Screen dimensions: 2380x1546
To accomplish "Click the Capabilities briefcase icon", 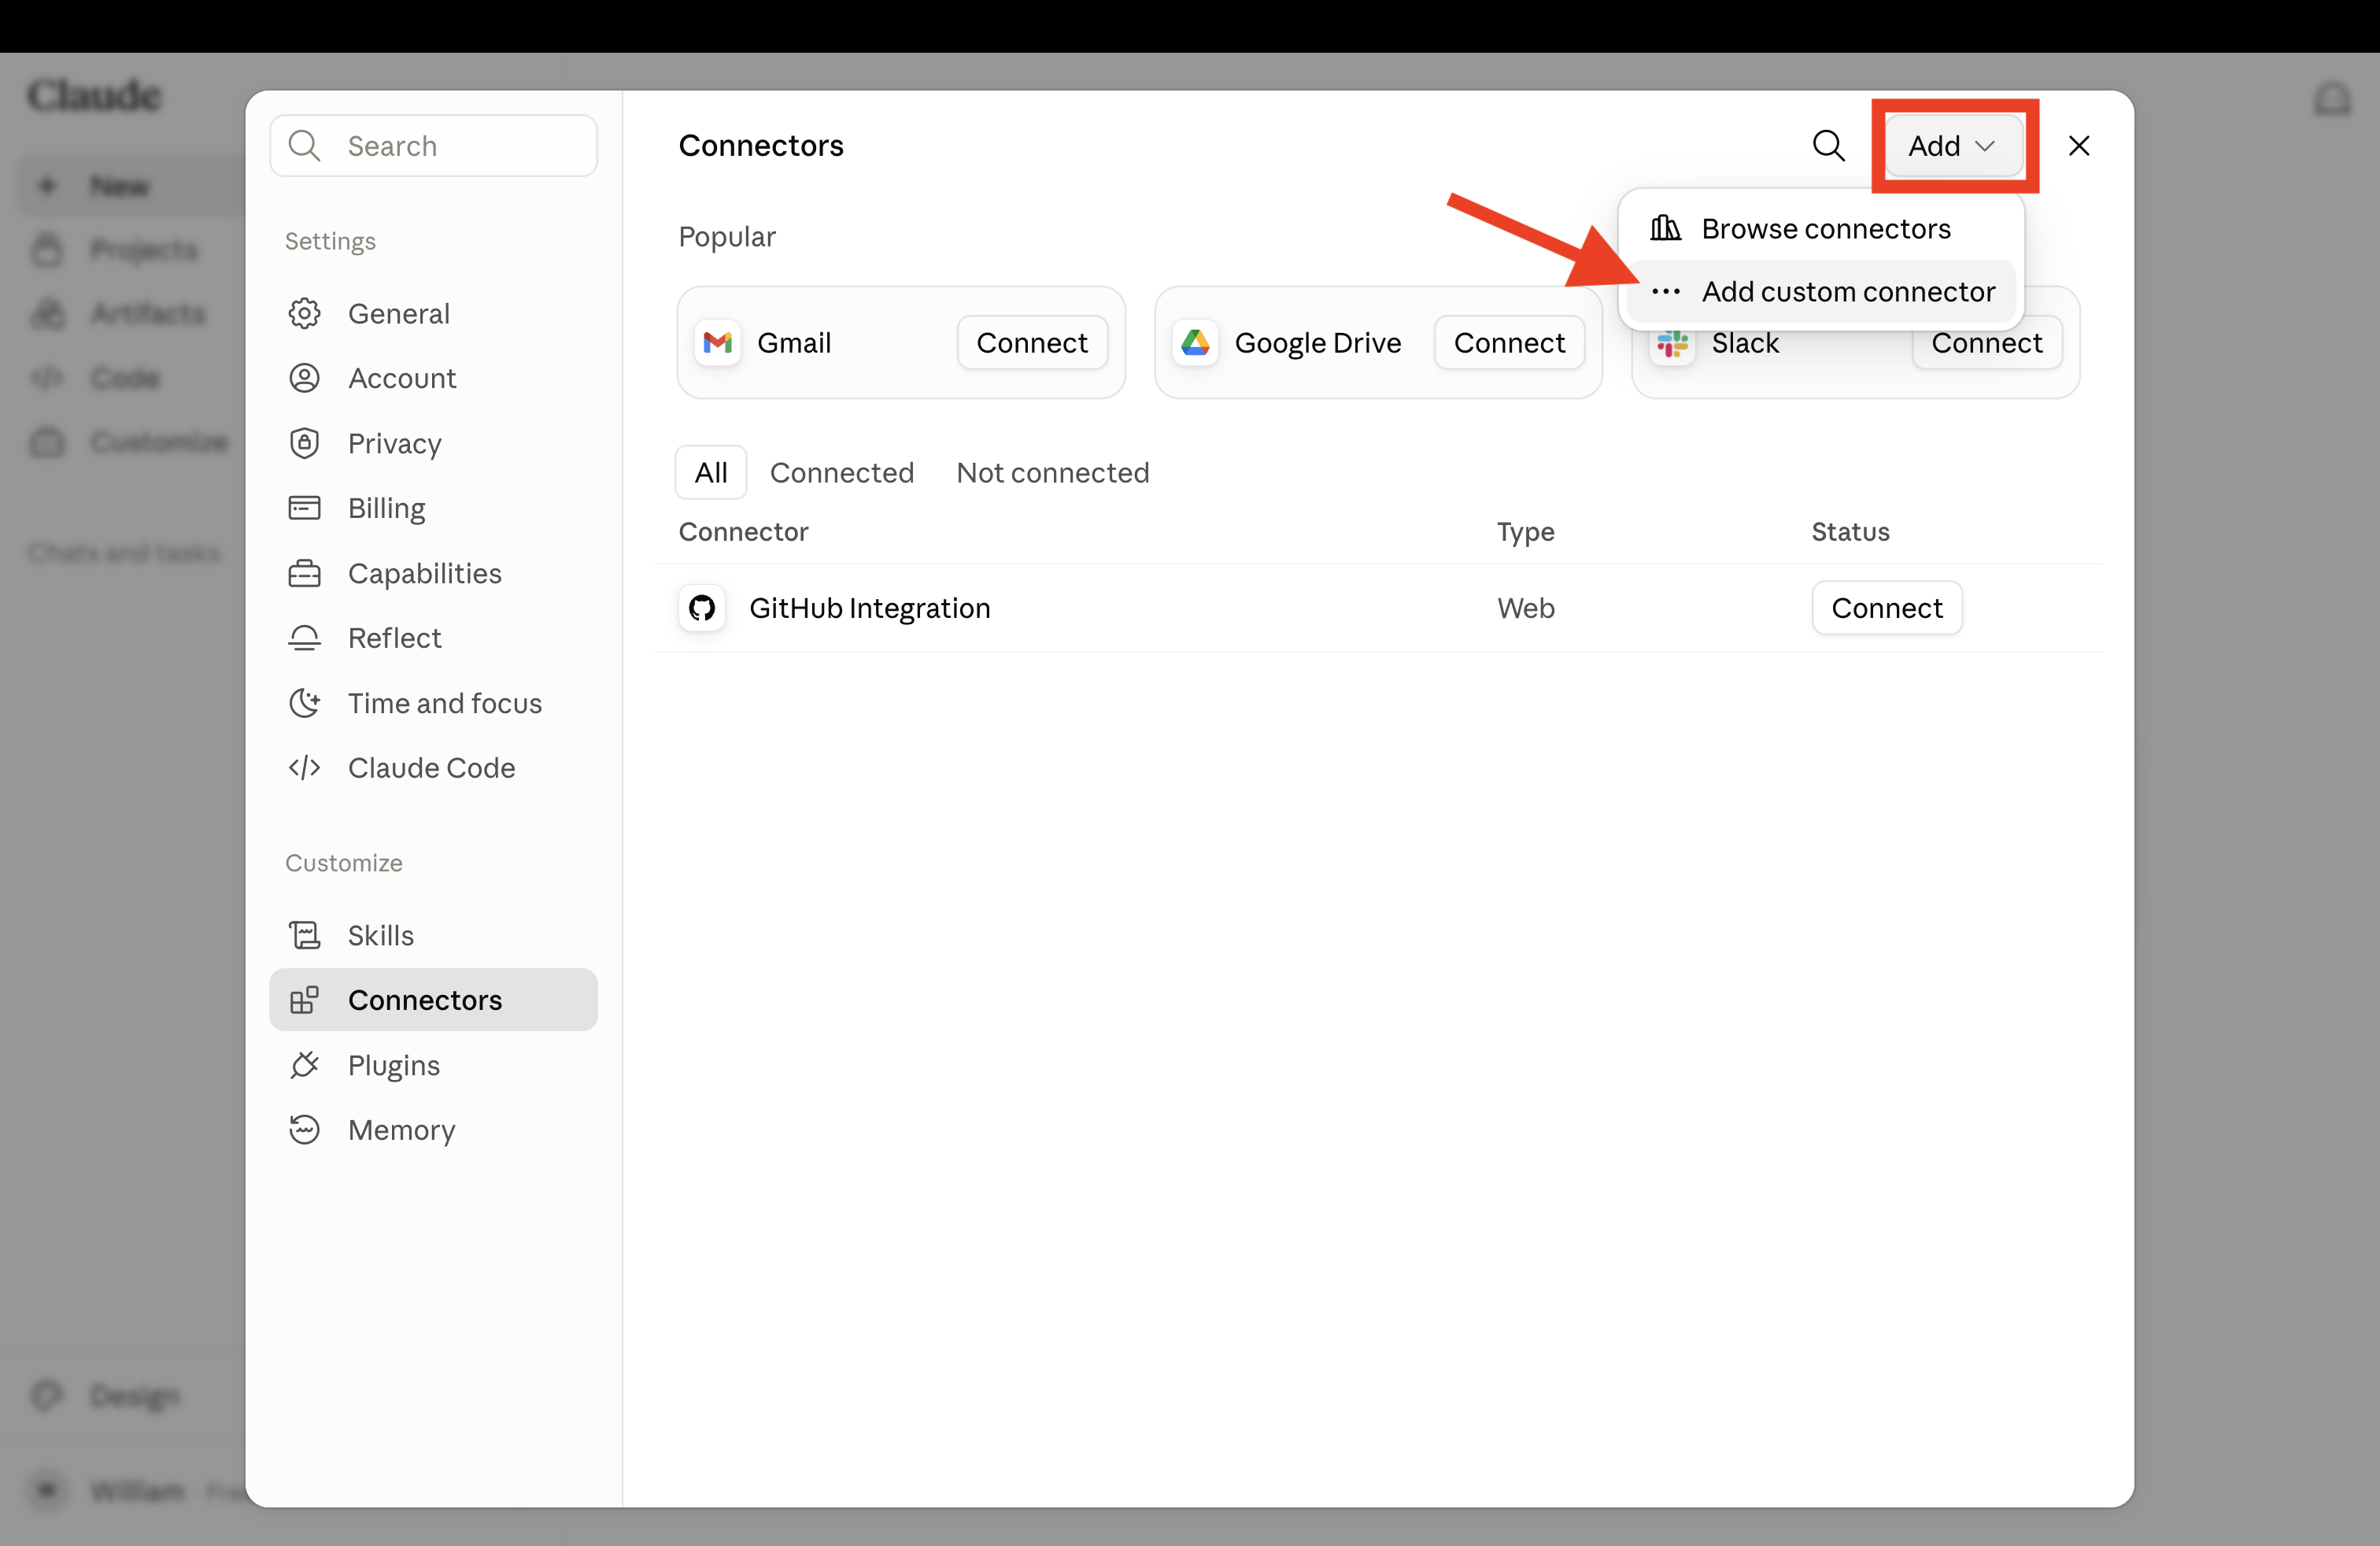I will pos(304,573).
